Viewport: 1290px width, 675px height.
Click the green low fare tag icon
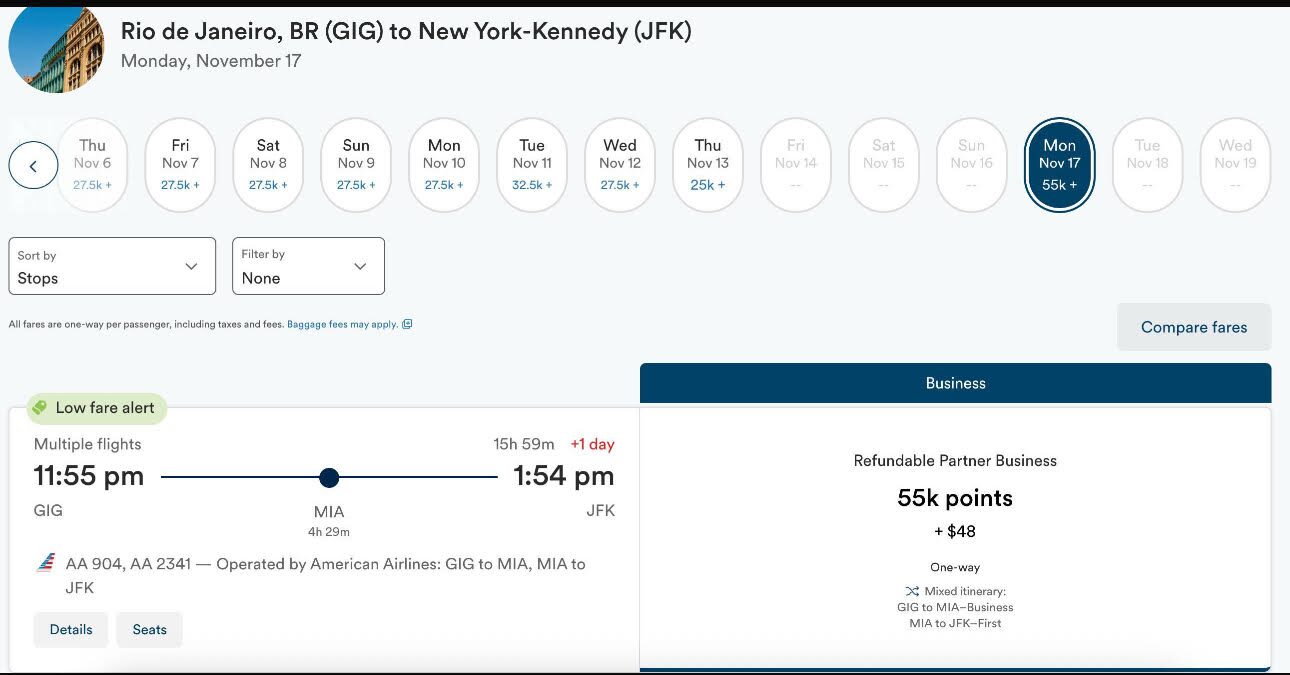[40, 408]
